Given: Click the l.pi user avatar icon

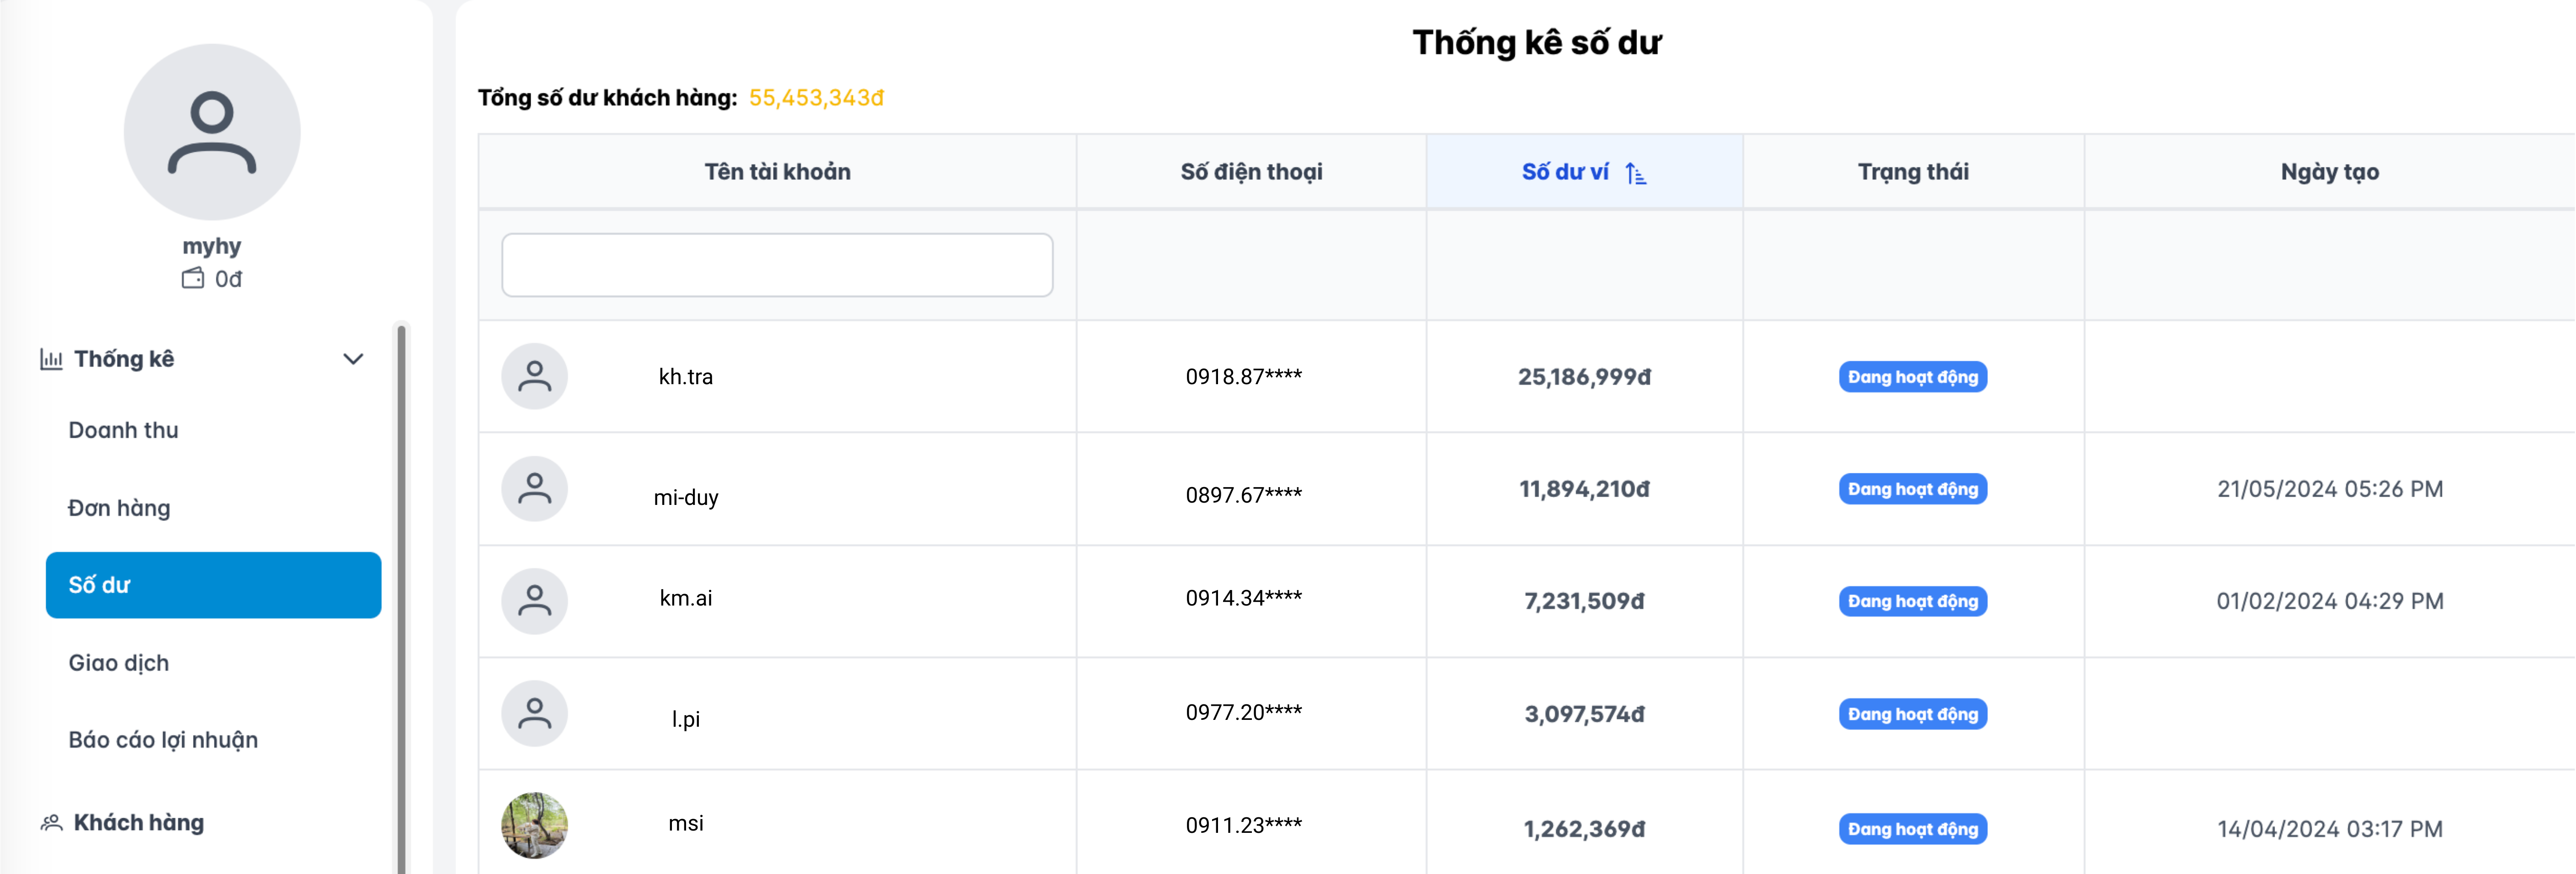Looking at the screenshot, I should coord(535,714).
